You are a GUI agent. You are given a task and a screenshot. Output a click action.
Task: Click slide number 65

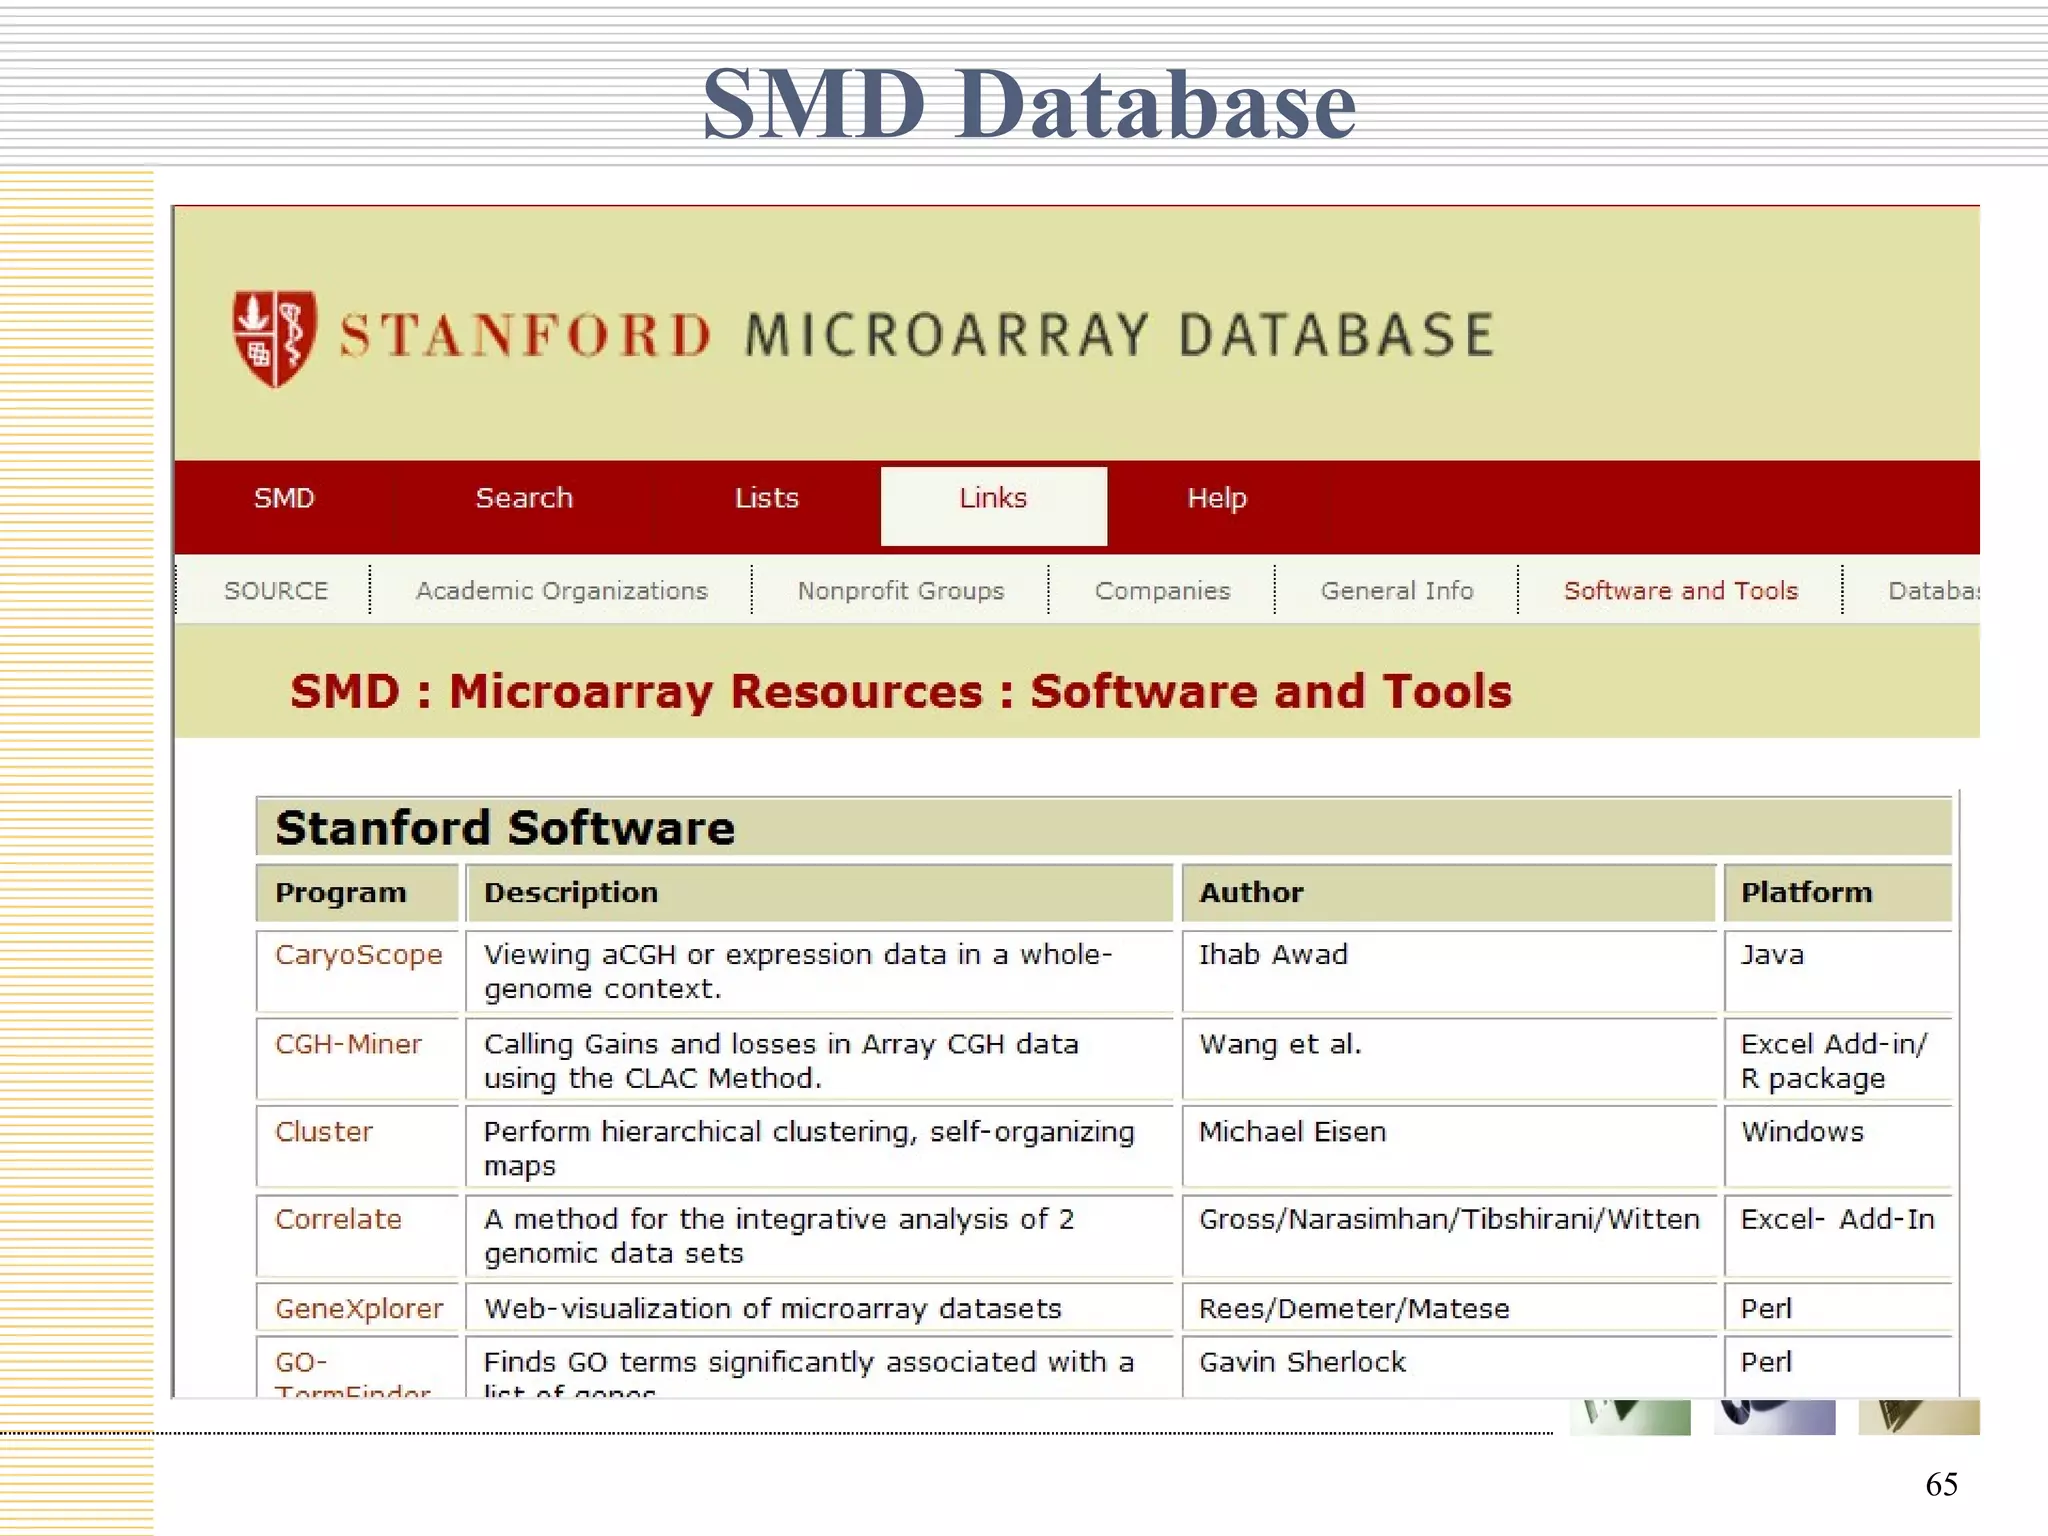(1941, 1484)
